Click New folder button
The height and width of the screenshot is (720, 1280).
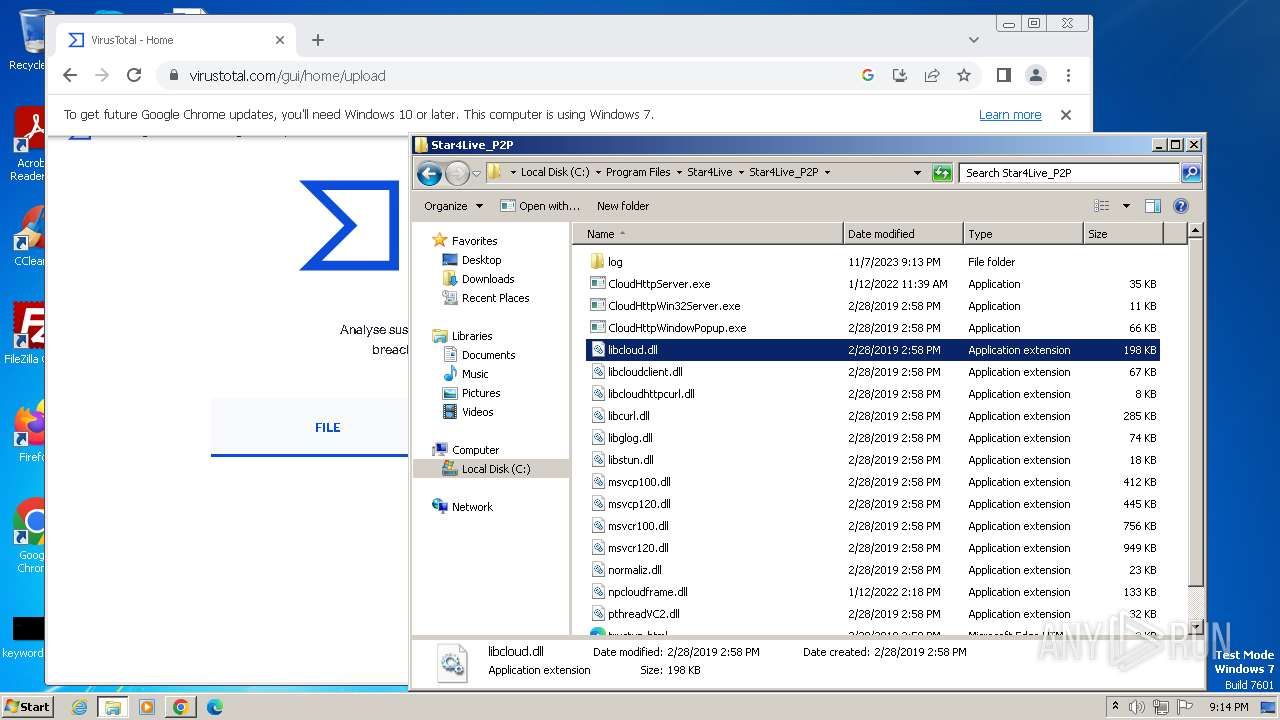coord(623,206)
